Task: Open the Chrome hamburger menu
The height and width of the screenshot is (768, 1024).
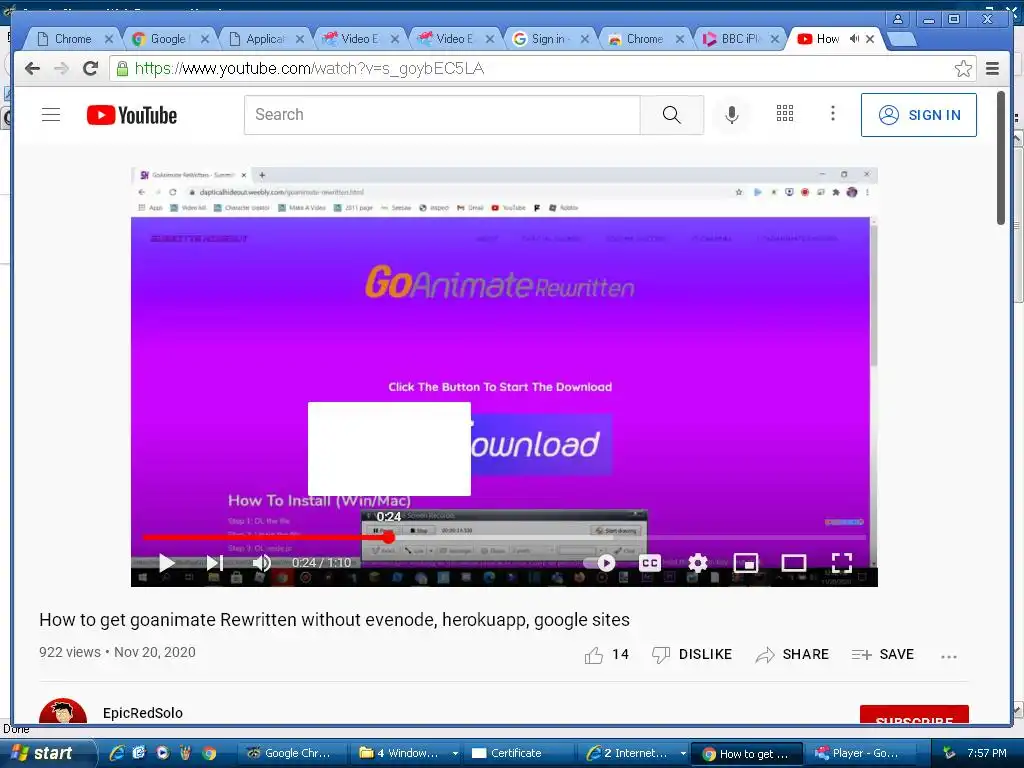Action: point(992,69)
